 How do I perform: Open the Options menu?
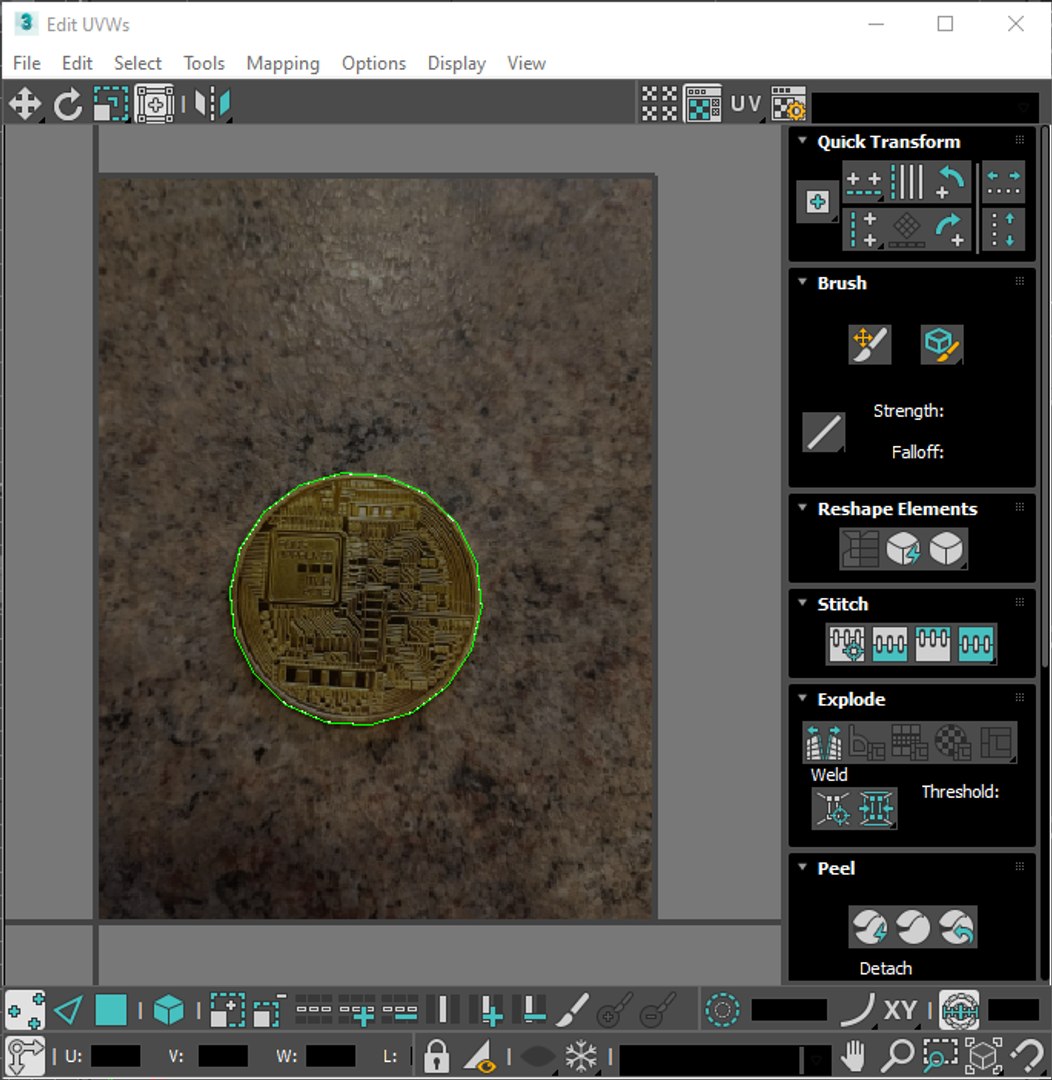tap(374, 63)
